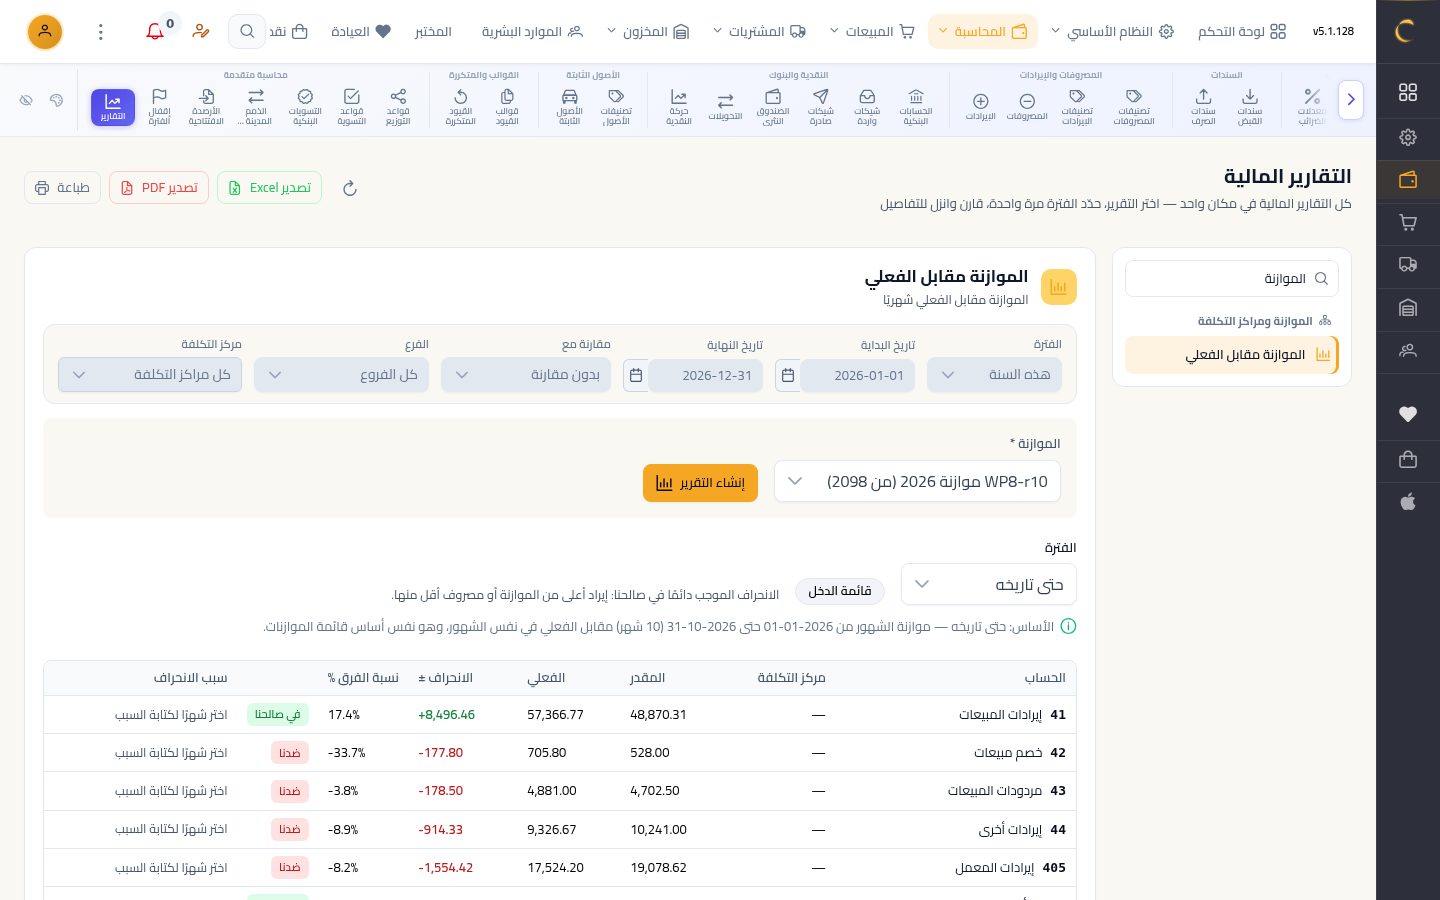The height and width of the screenshot is (900, 1440).
Task: Click the طباعة print button
Action: [x=62, y=188]
